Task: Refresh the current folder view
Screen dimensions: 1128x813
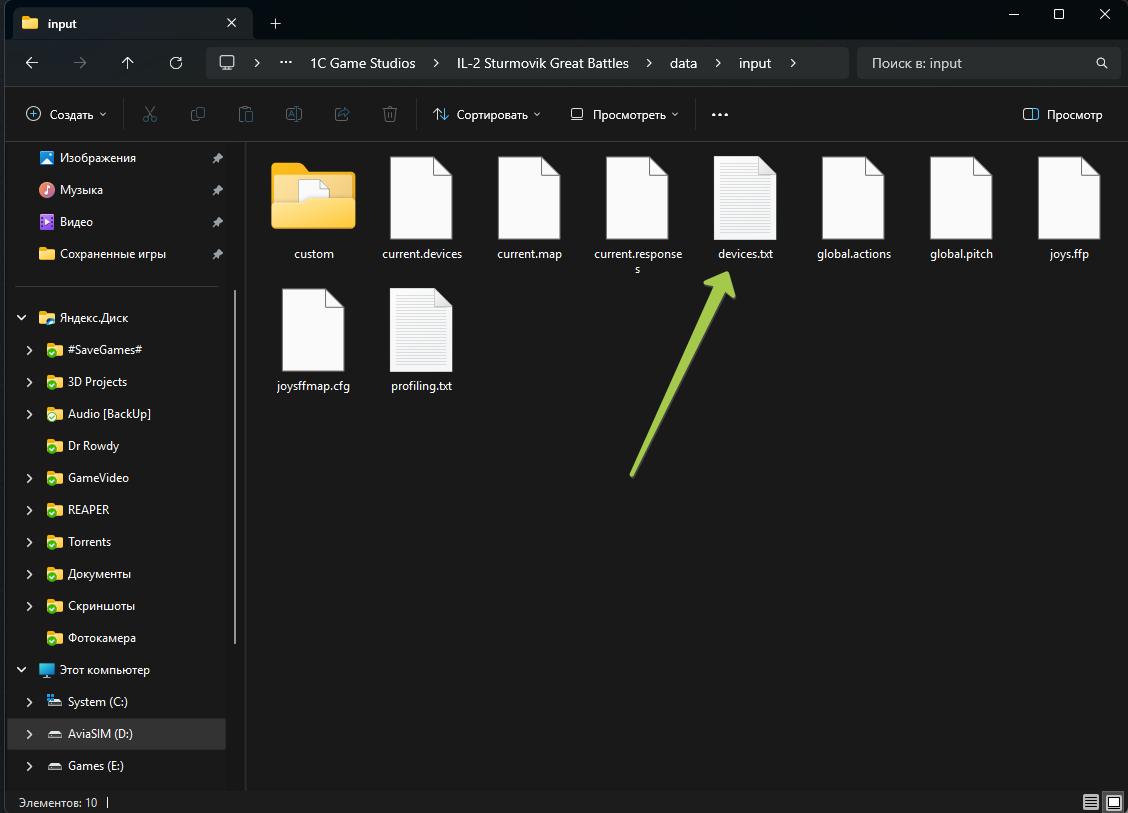Action: tap(176, 63)
